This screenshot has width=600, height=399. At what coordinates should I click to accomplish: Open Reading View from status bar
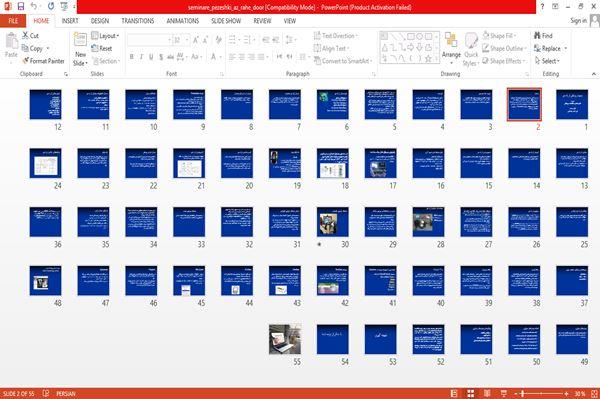point(487,393)
